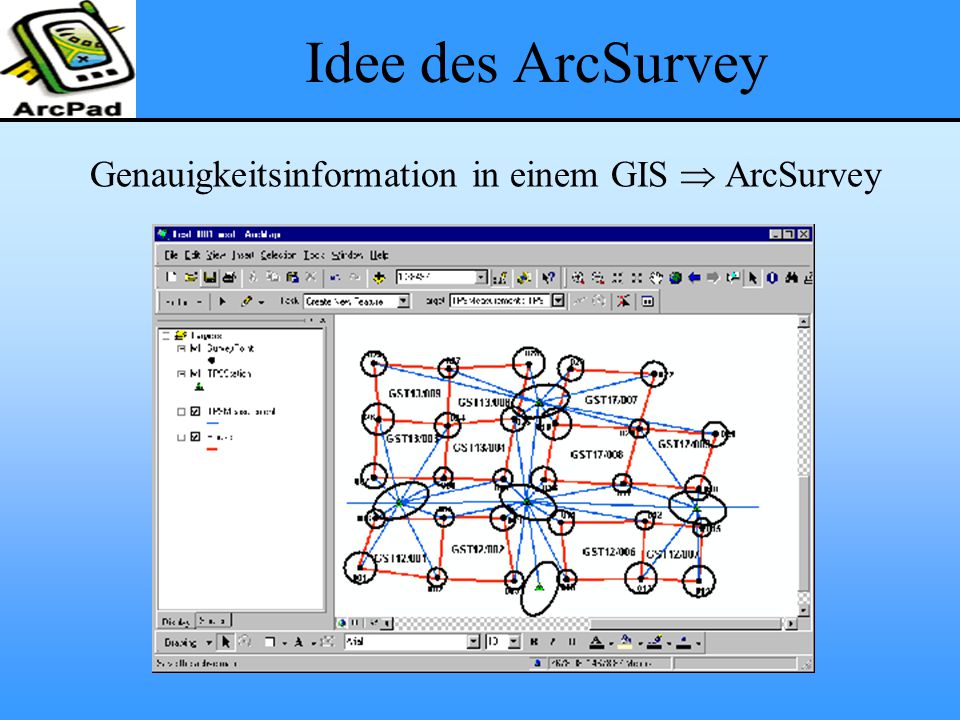Click the Paste clipboard icon

click(292, 277)
